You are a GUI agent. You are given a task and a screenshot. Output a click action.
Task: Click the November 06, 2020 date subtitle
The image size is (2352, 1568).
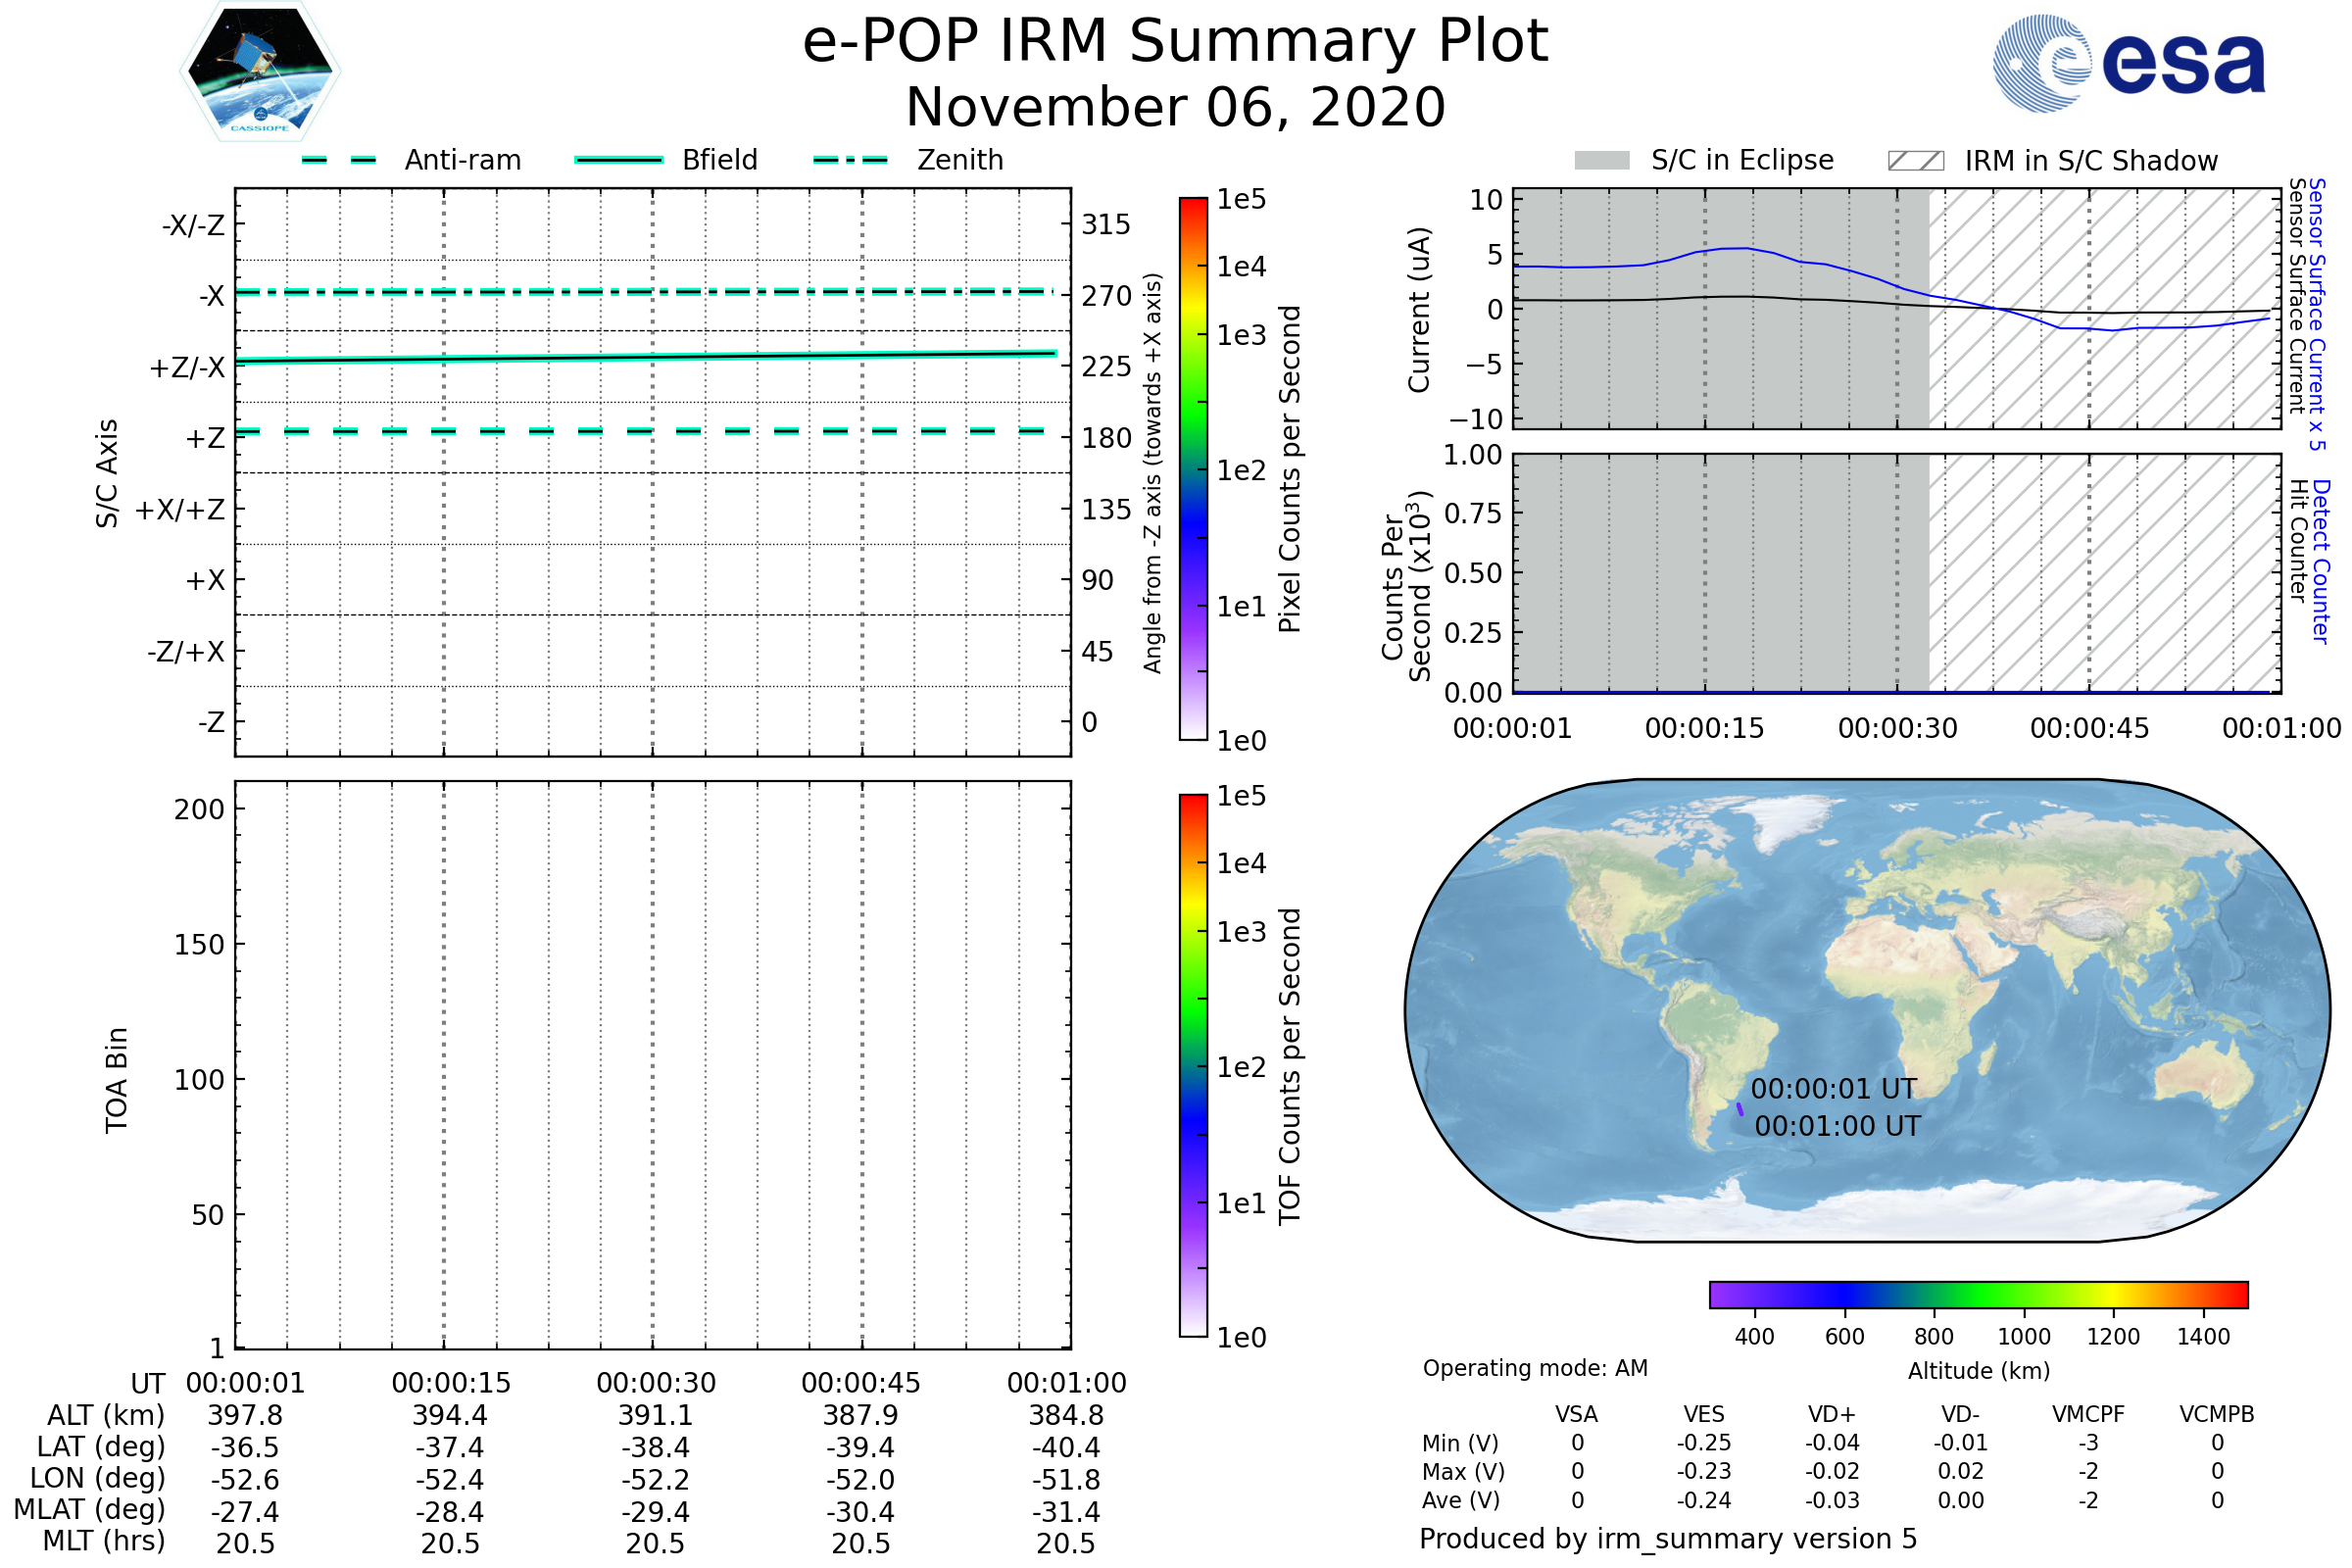(x=1175, y=108)
